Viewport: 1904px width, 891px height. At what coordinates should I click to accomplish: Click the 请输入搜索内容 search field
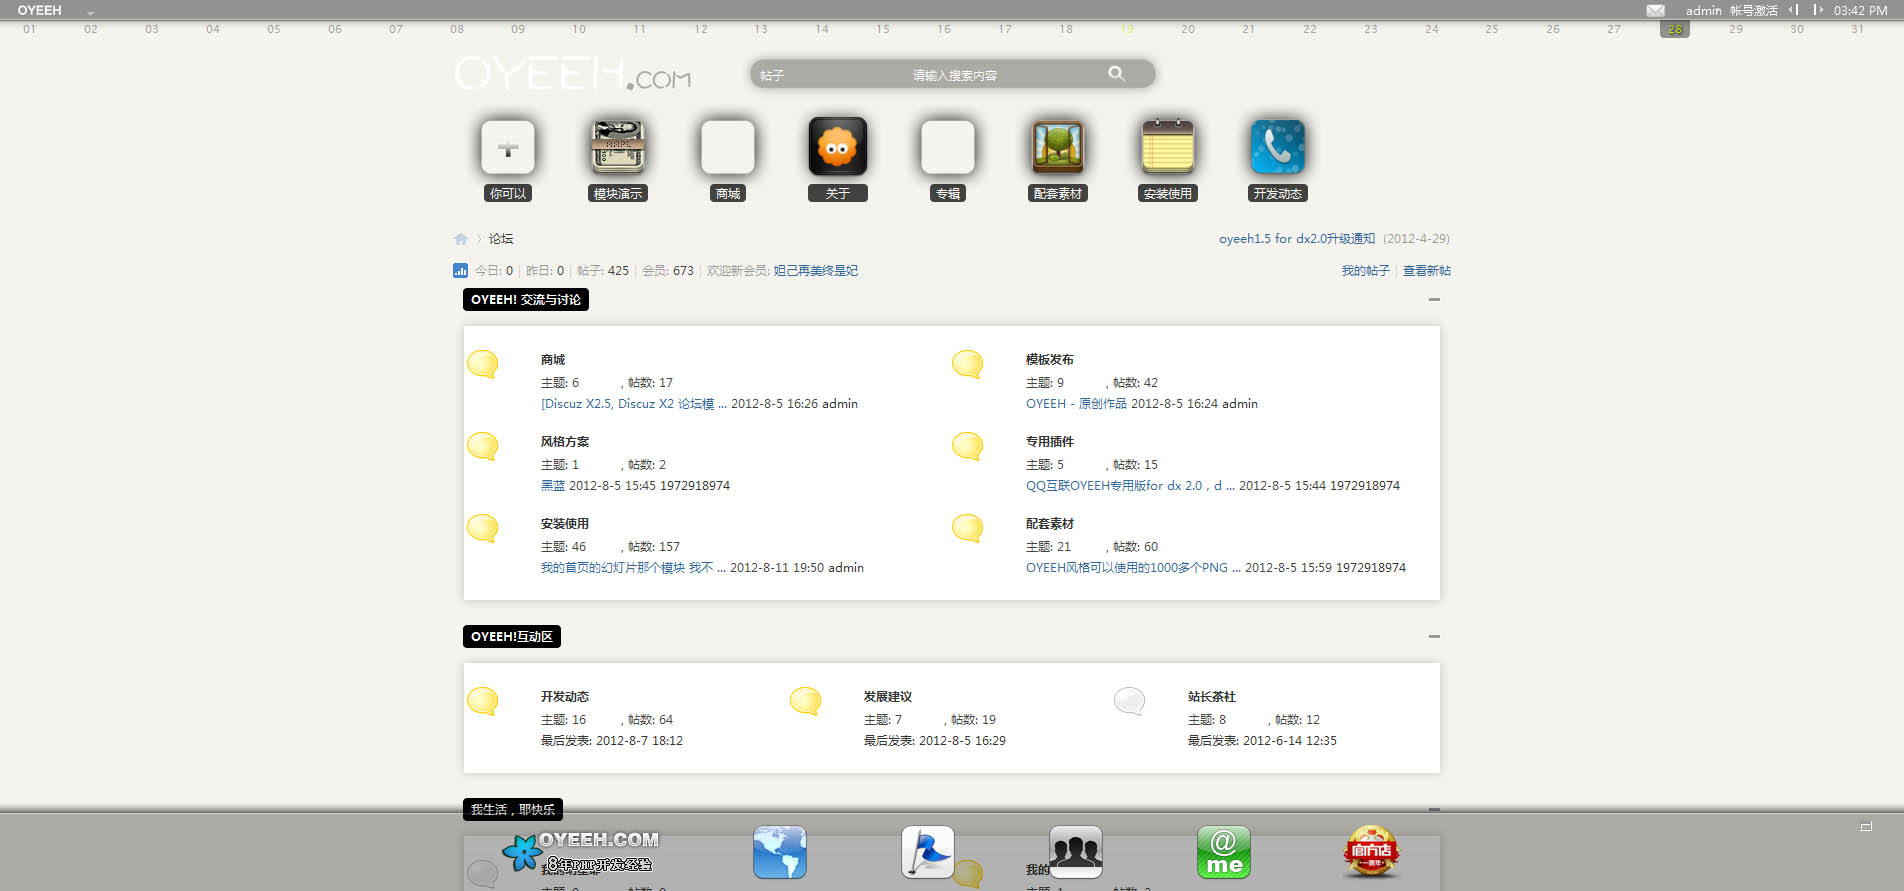(x=954, y=75)
